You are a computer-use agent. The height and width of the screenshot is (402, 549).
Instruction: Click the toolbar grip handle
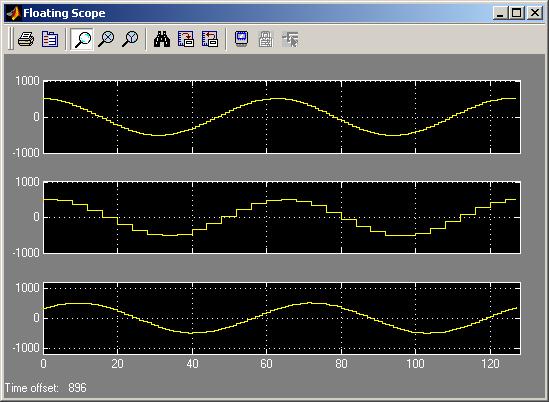click(11, 39)
